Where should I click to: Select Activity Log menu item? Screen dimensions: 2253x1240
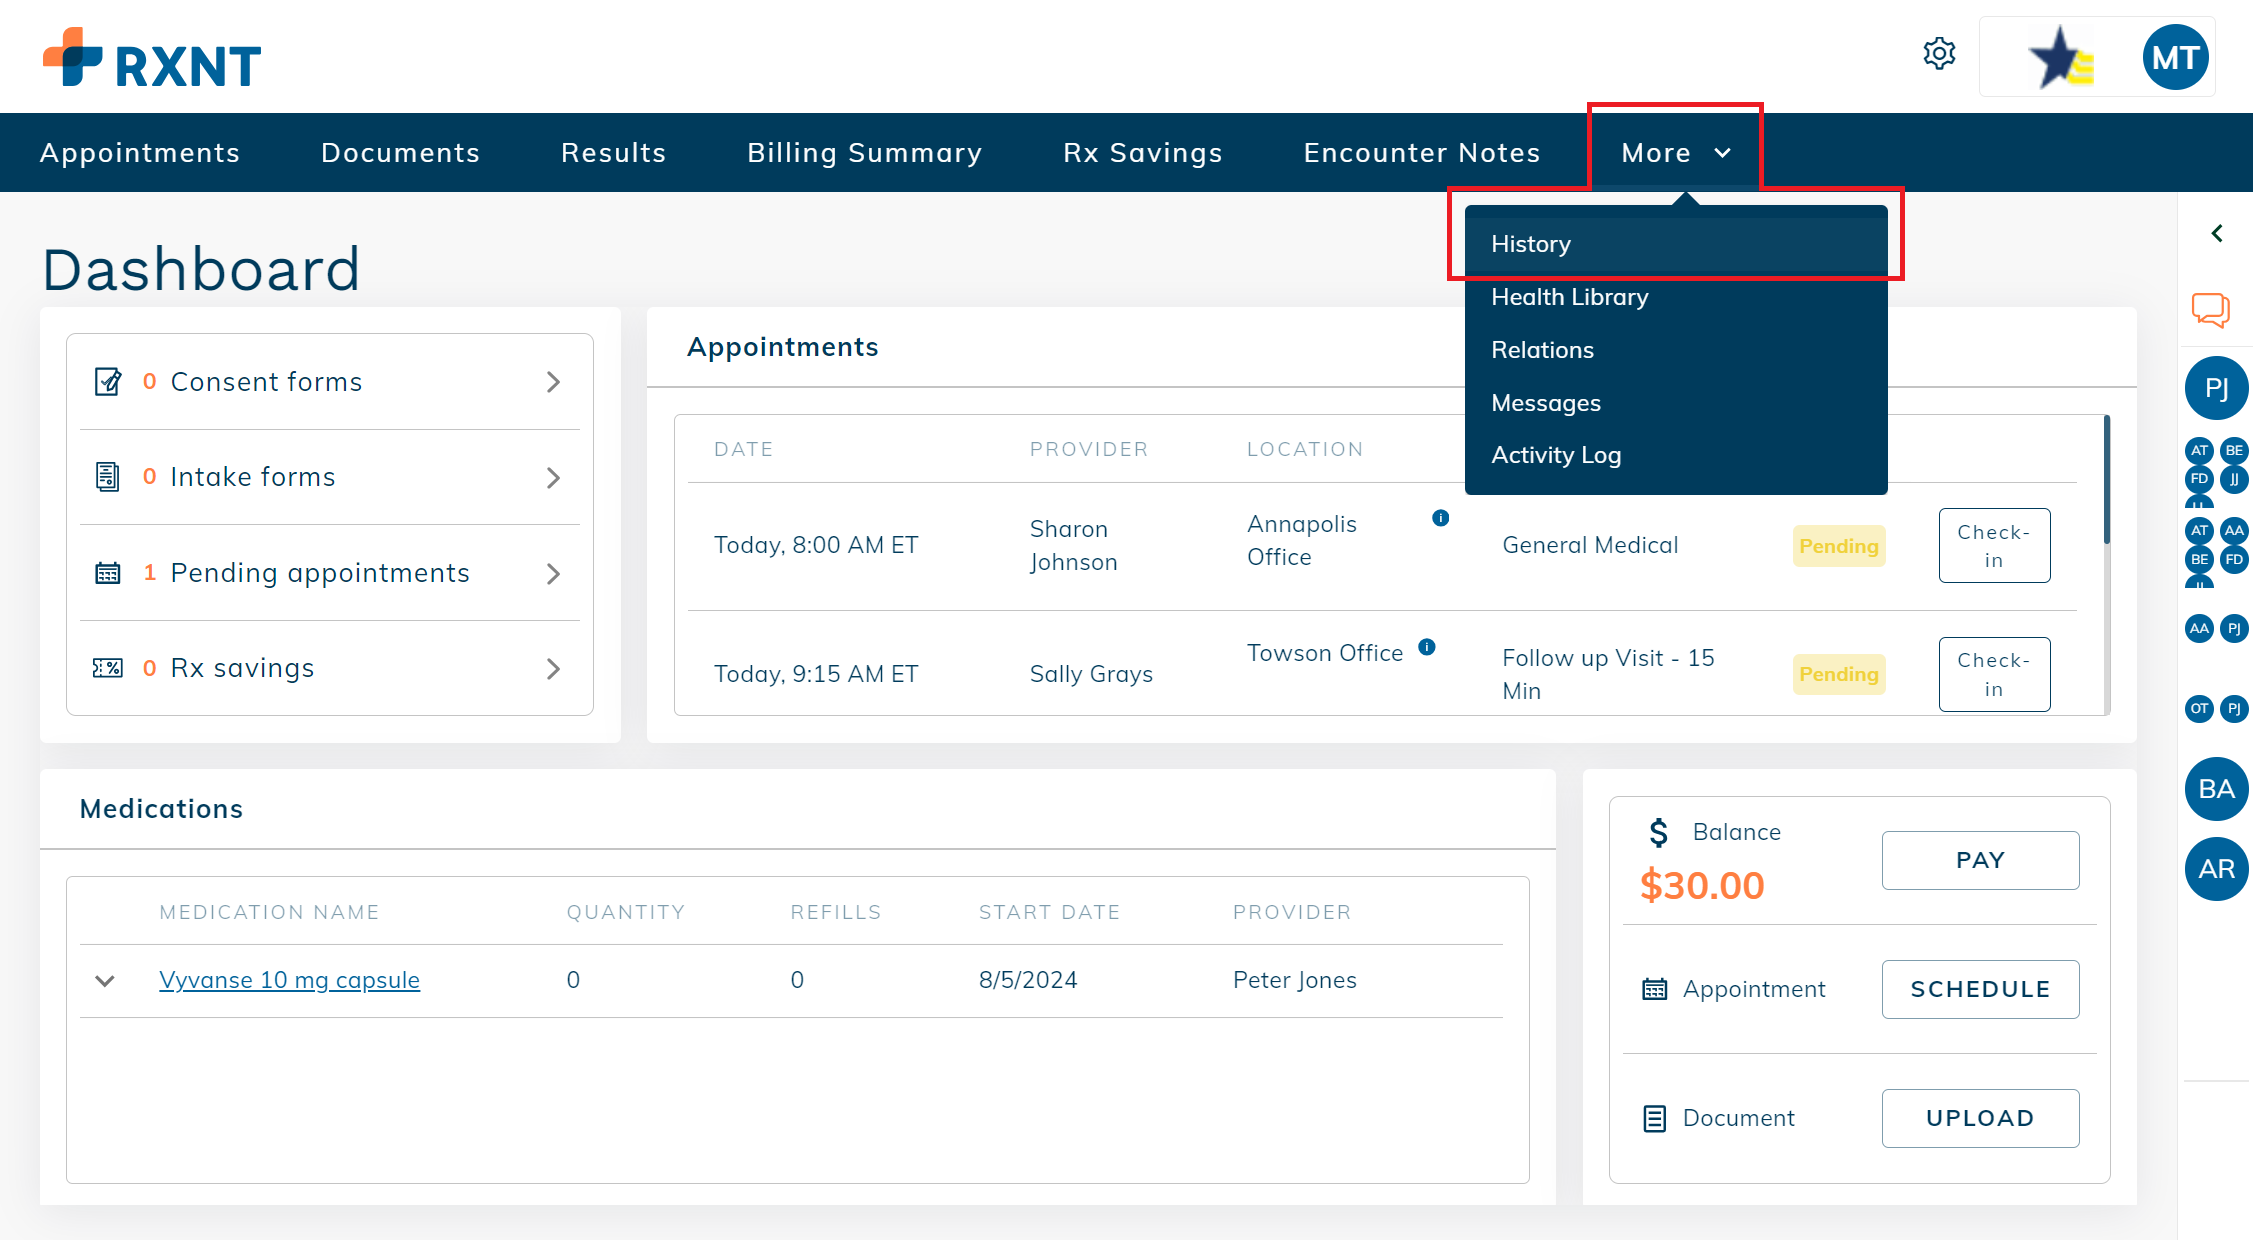pyautogui.click(x=1676, y=455)
